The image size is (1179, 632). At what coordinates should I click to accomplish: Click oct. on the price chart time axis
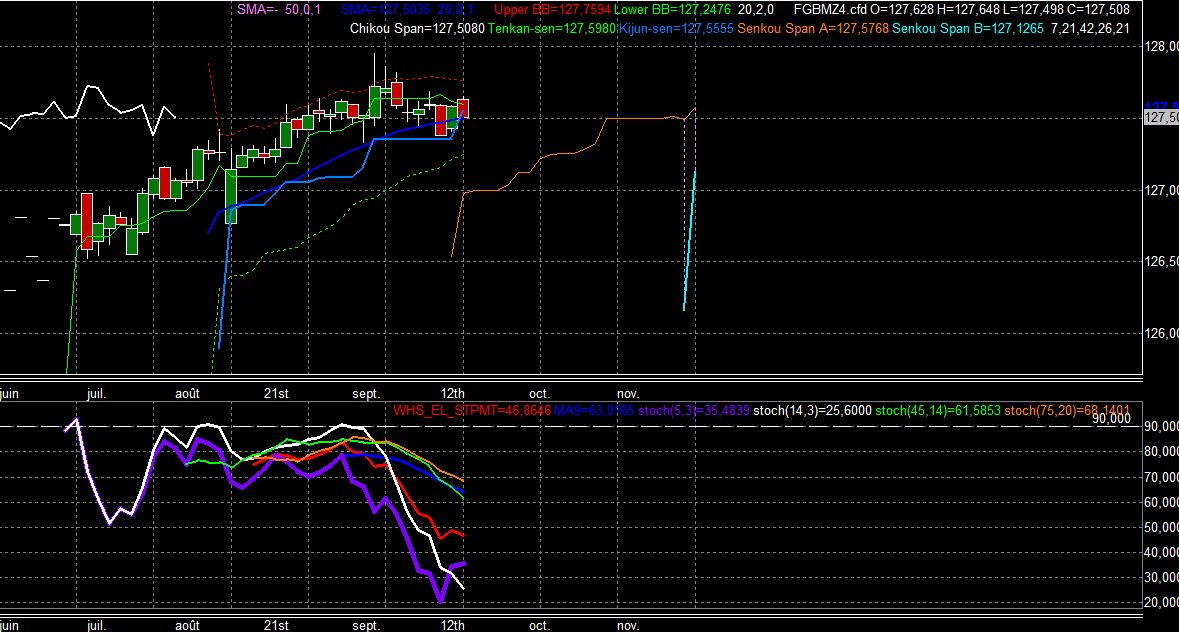[x=539, y=394]
